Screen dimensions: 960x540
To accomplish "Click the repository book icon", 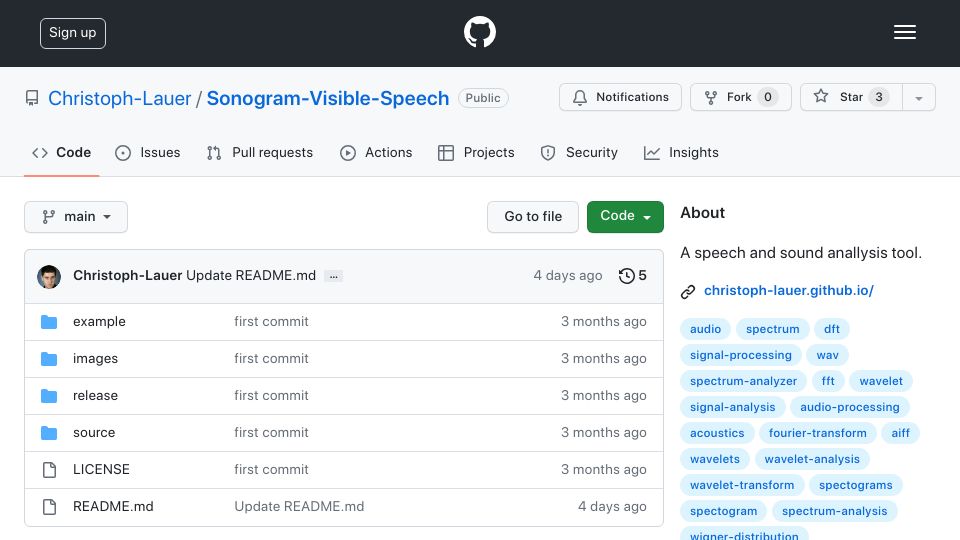I will pos(32,98).
